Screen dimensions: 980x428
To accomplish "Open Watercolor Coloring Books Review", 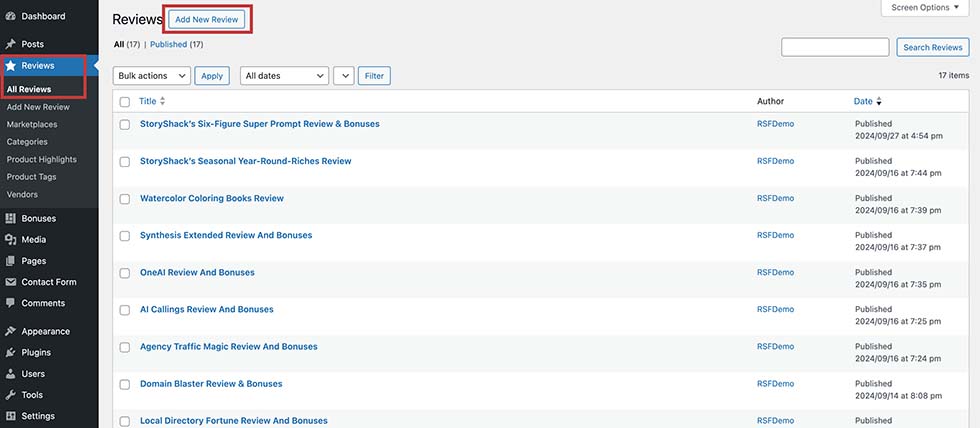I will [212, 198].
